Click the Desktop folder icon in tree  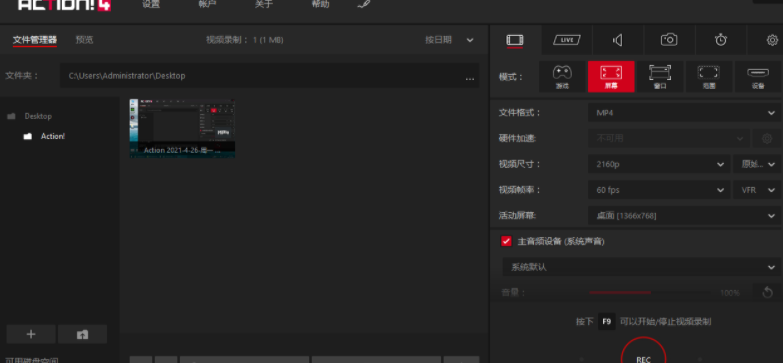coord(11,116)
